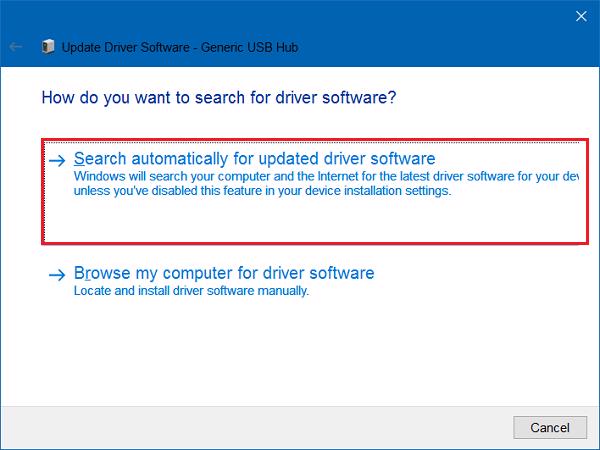Choose Browse my computer for driver software
Image resolution: width=600 pixels, height=450 pixels.
(x=224, y=273)
